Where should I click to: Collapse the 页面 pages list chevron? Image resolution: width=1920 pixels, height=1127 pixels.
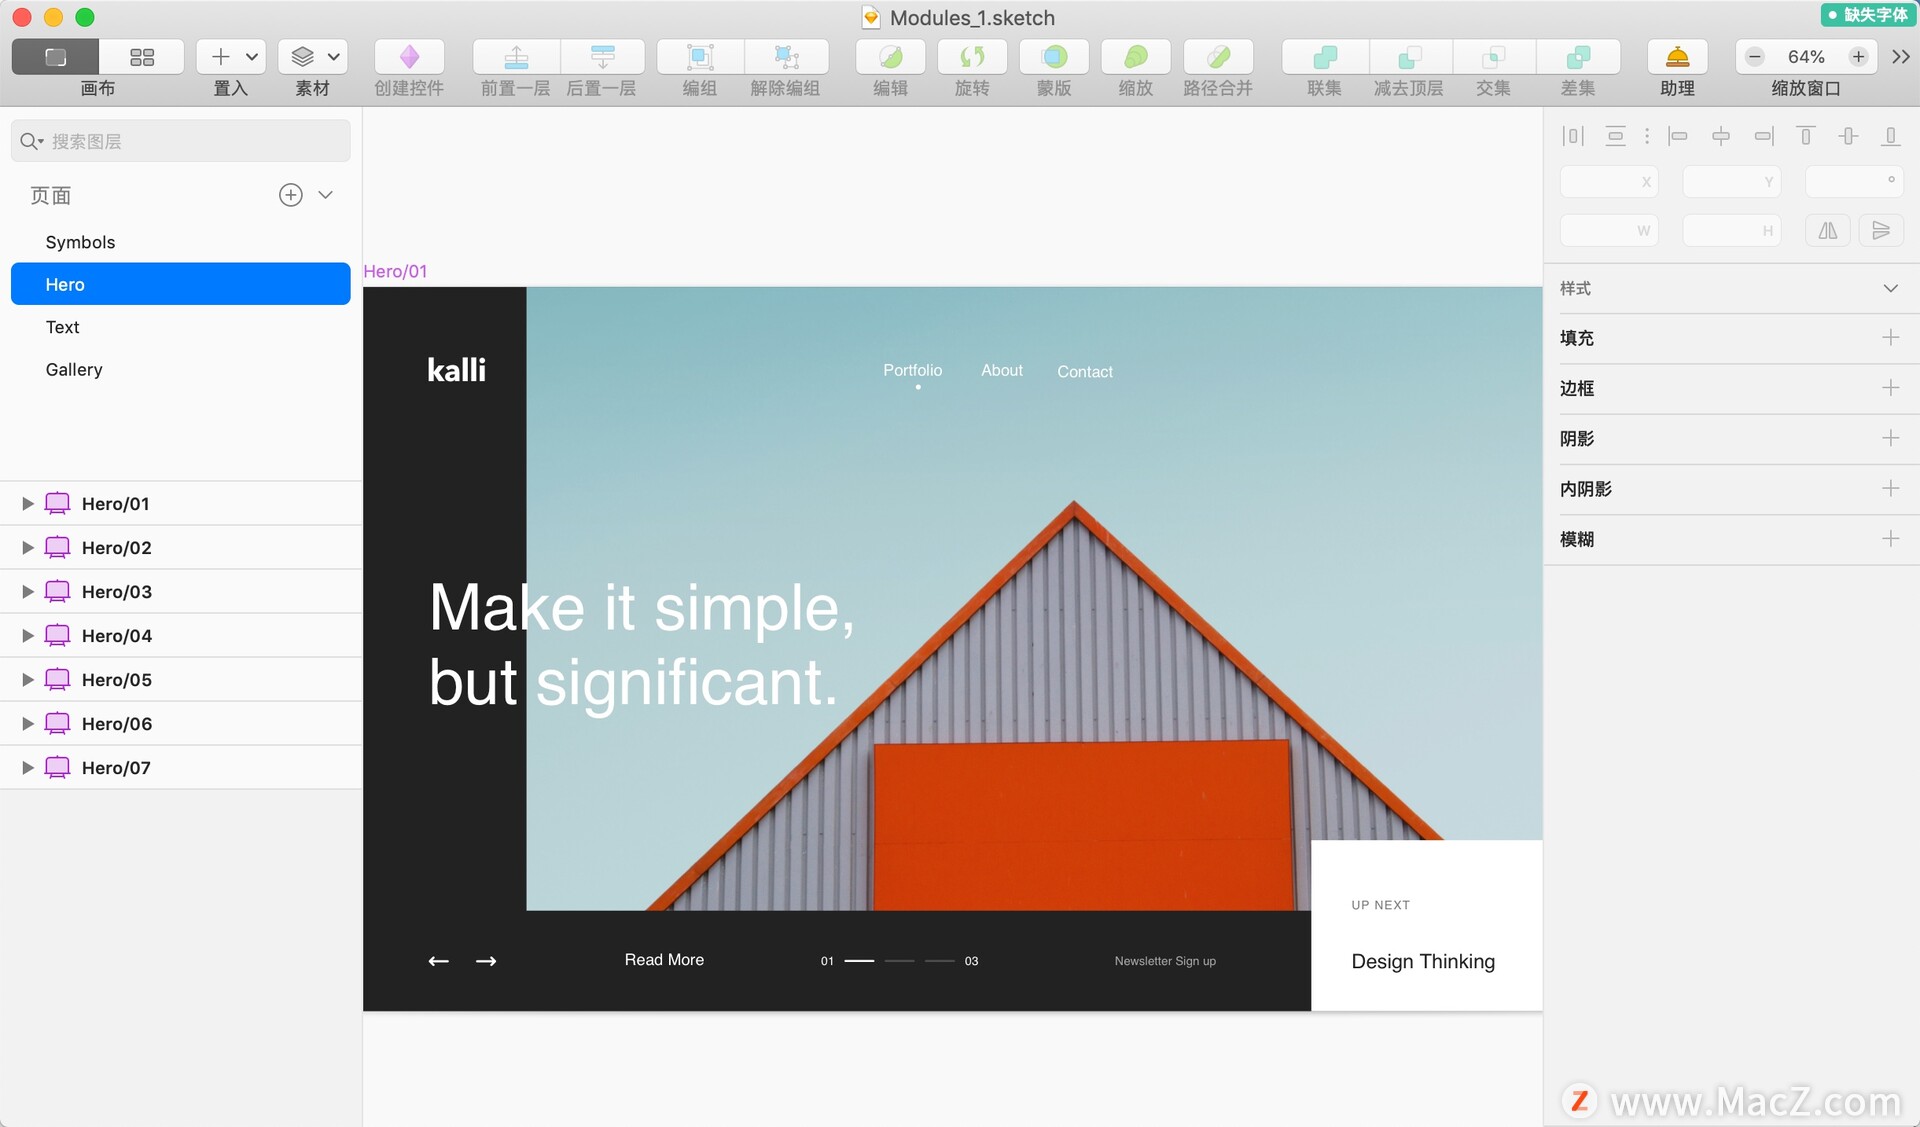(x=325, y=195)
